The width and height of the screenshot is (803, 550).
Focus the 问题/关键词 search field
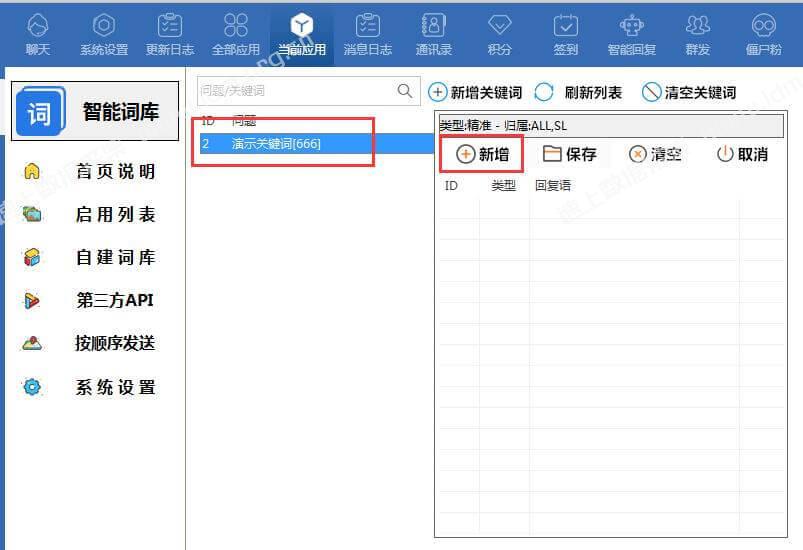tap(309, 91)
